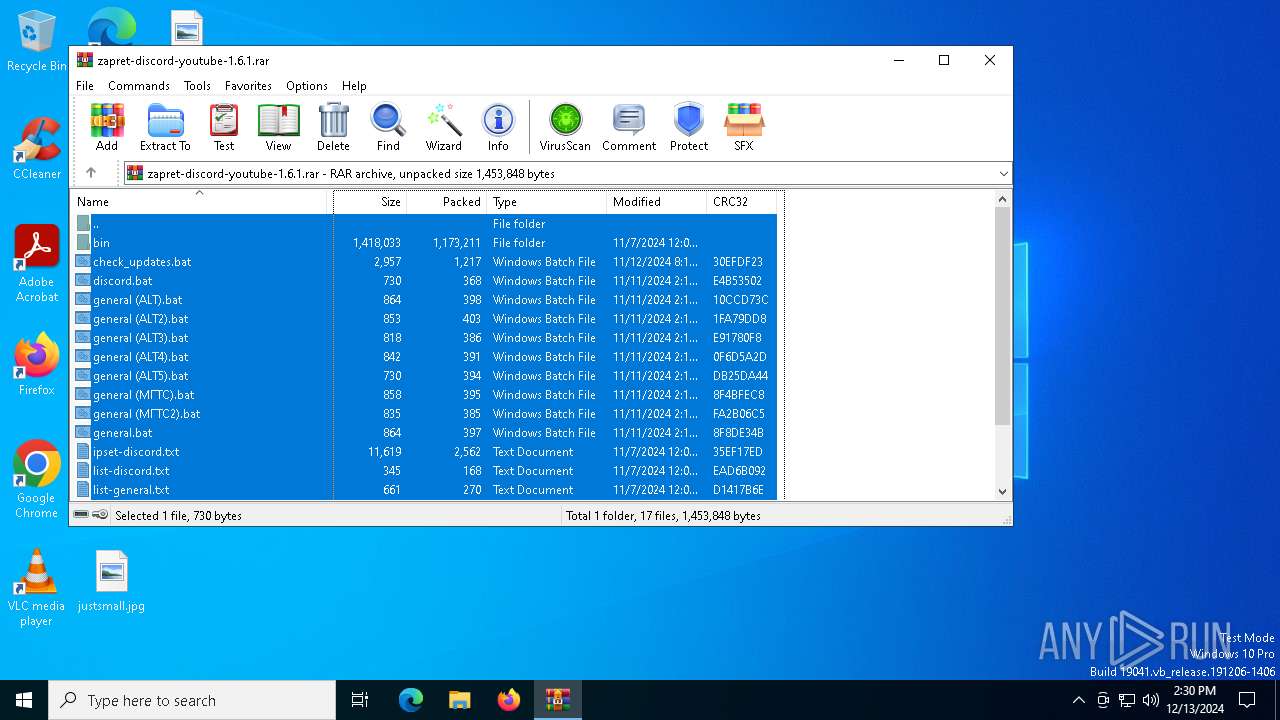
Task: Click the SFX toolbar icon
Action: [x=744, y=127]
